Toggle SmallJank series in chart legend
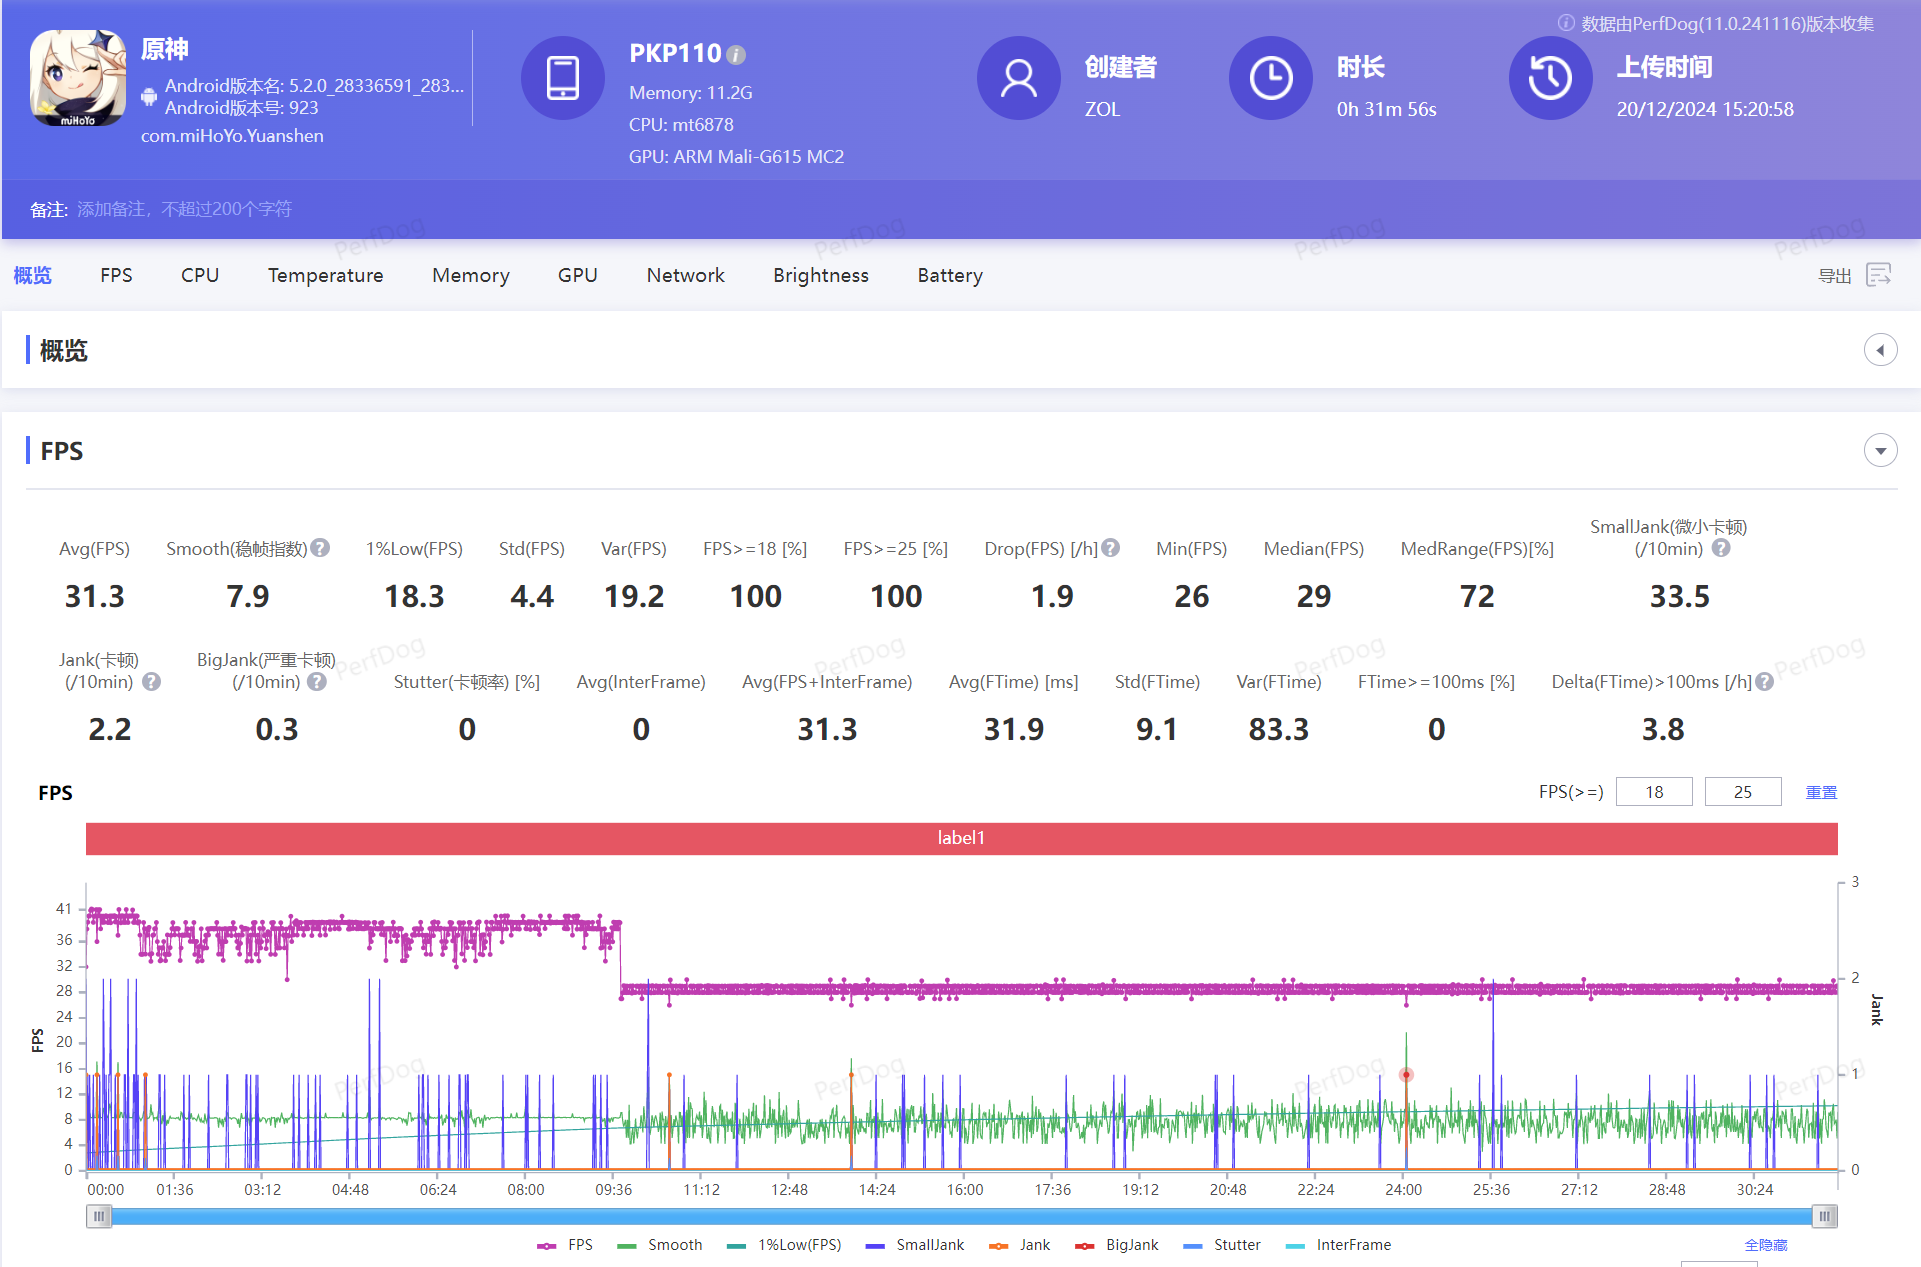Image resolution: width=1921 pixels, height=1267 pixels. 916,1245
